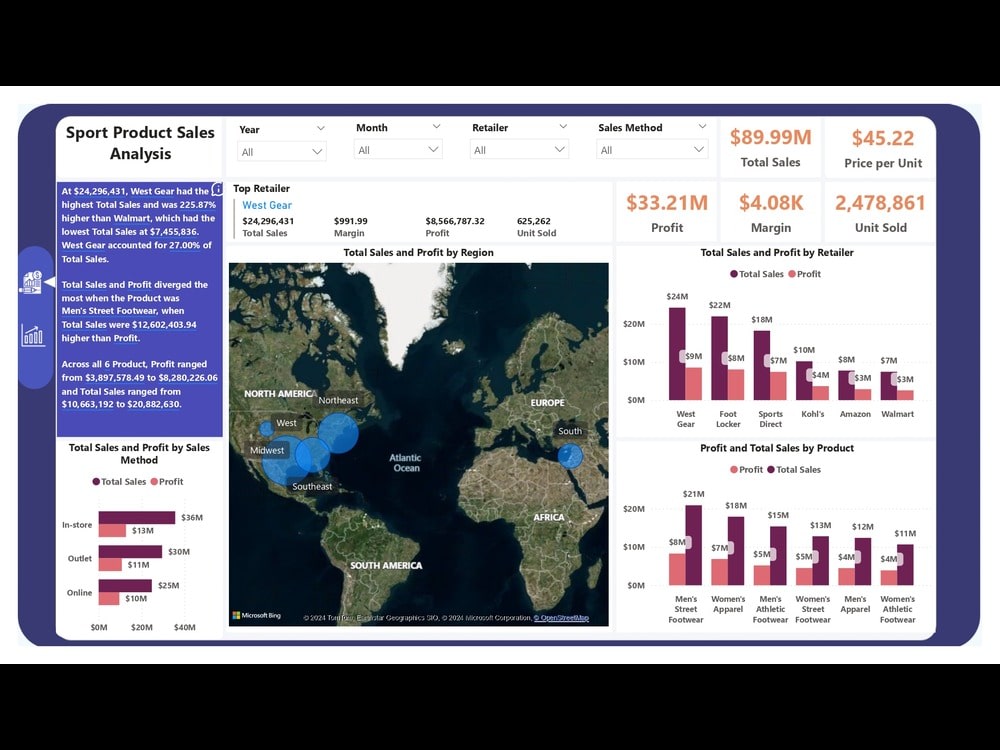The width and height of the screenshot is (1000, 750).
Task: Click the $33.21M Profit KPI card
Action: pos(666,210)
